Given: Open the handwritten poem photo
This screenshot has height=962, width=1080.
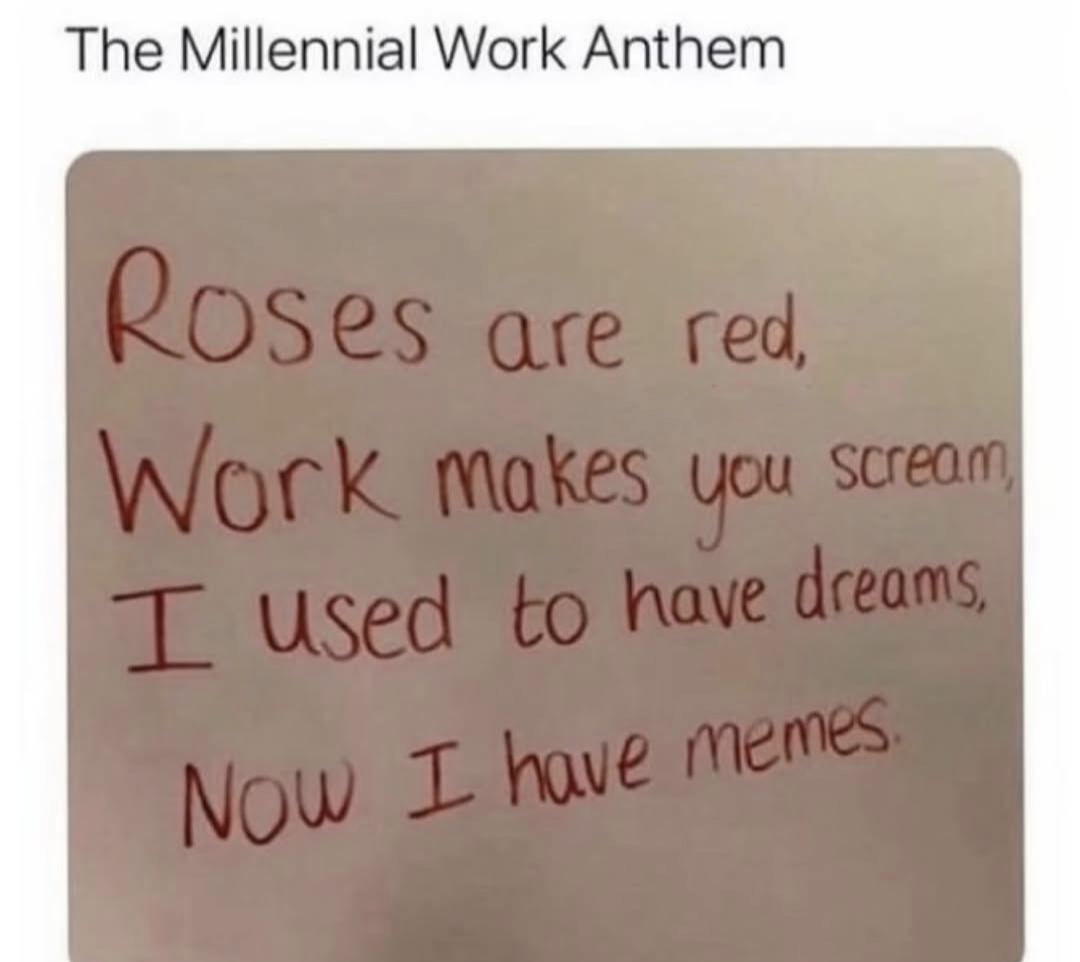Looking at the screenshot, I should coord(543,554).
